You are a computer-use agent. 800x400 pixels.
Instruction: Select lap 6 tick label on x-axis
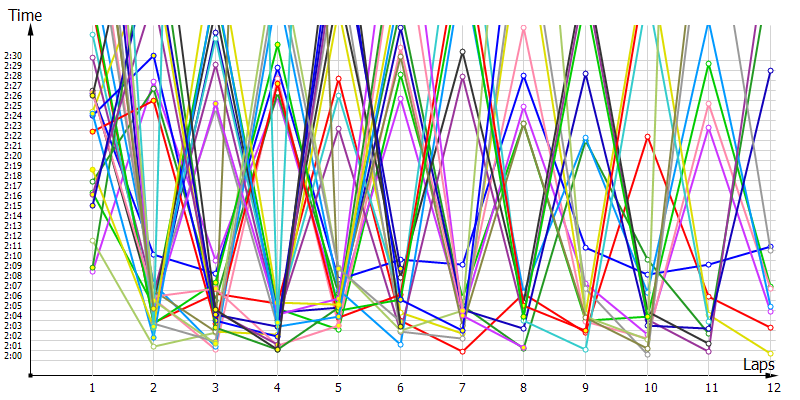tap(400, 386)
